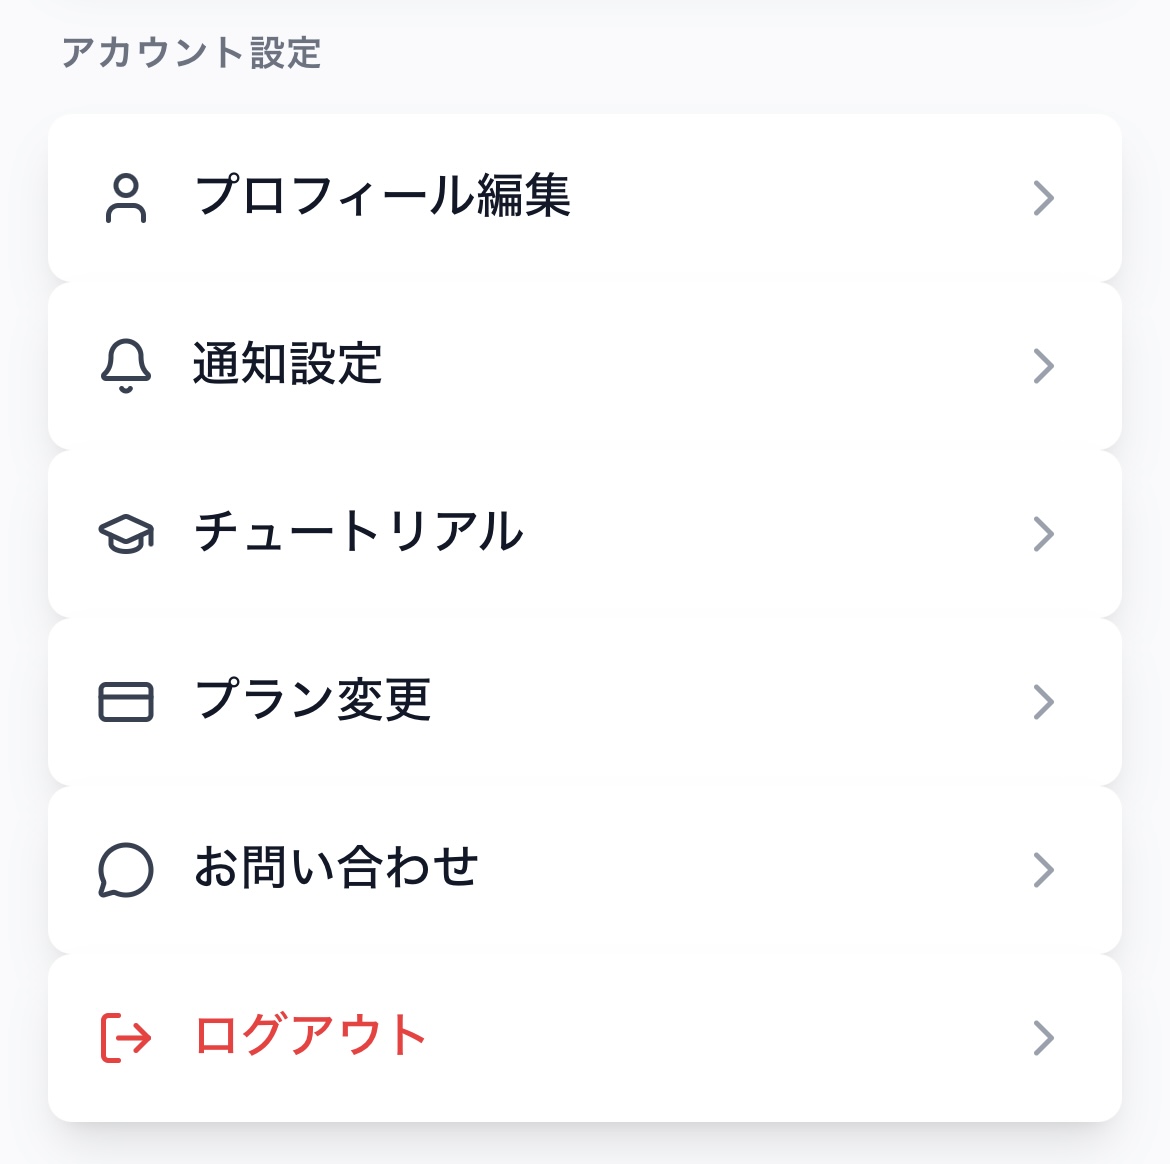Click the chevron on the ログアウト row
This screenshot has height=1164, width=1170.
click(1043, 1038)
